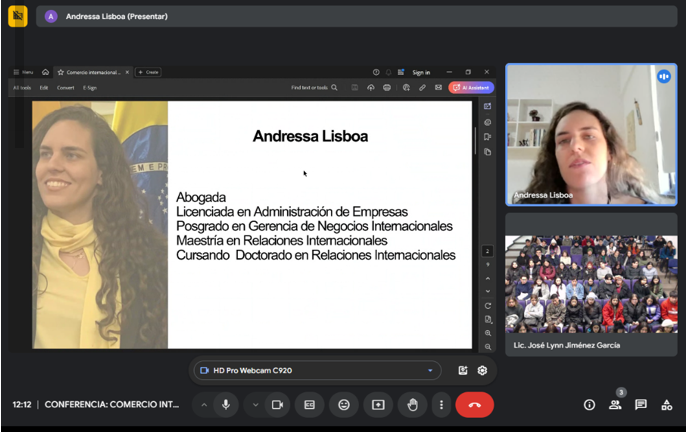This screenshot has height=432, width=686.
Task: Expand the video settings arrow beside camera
Action: click(255, 405)
